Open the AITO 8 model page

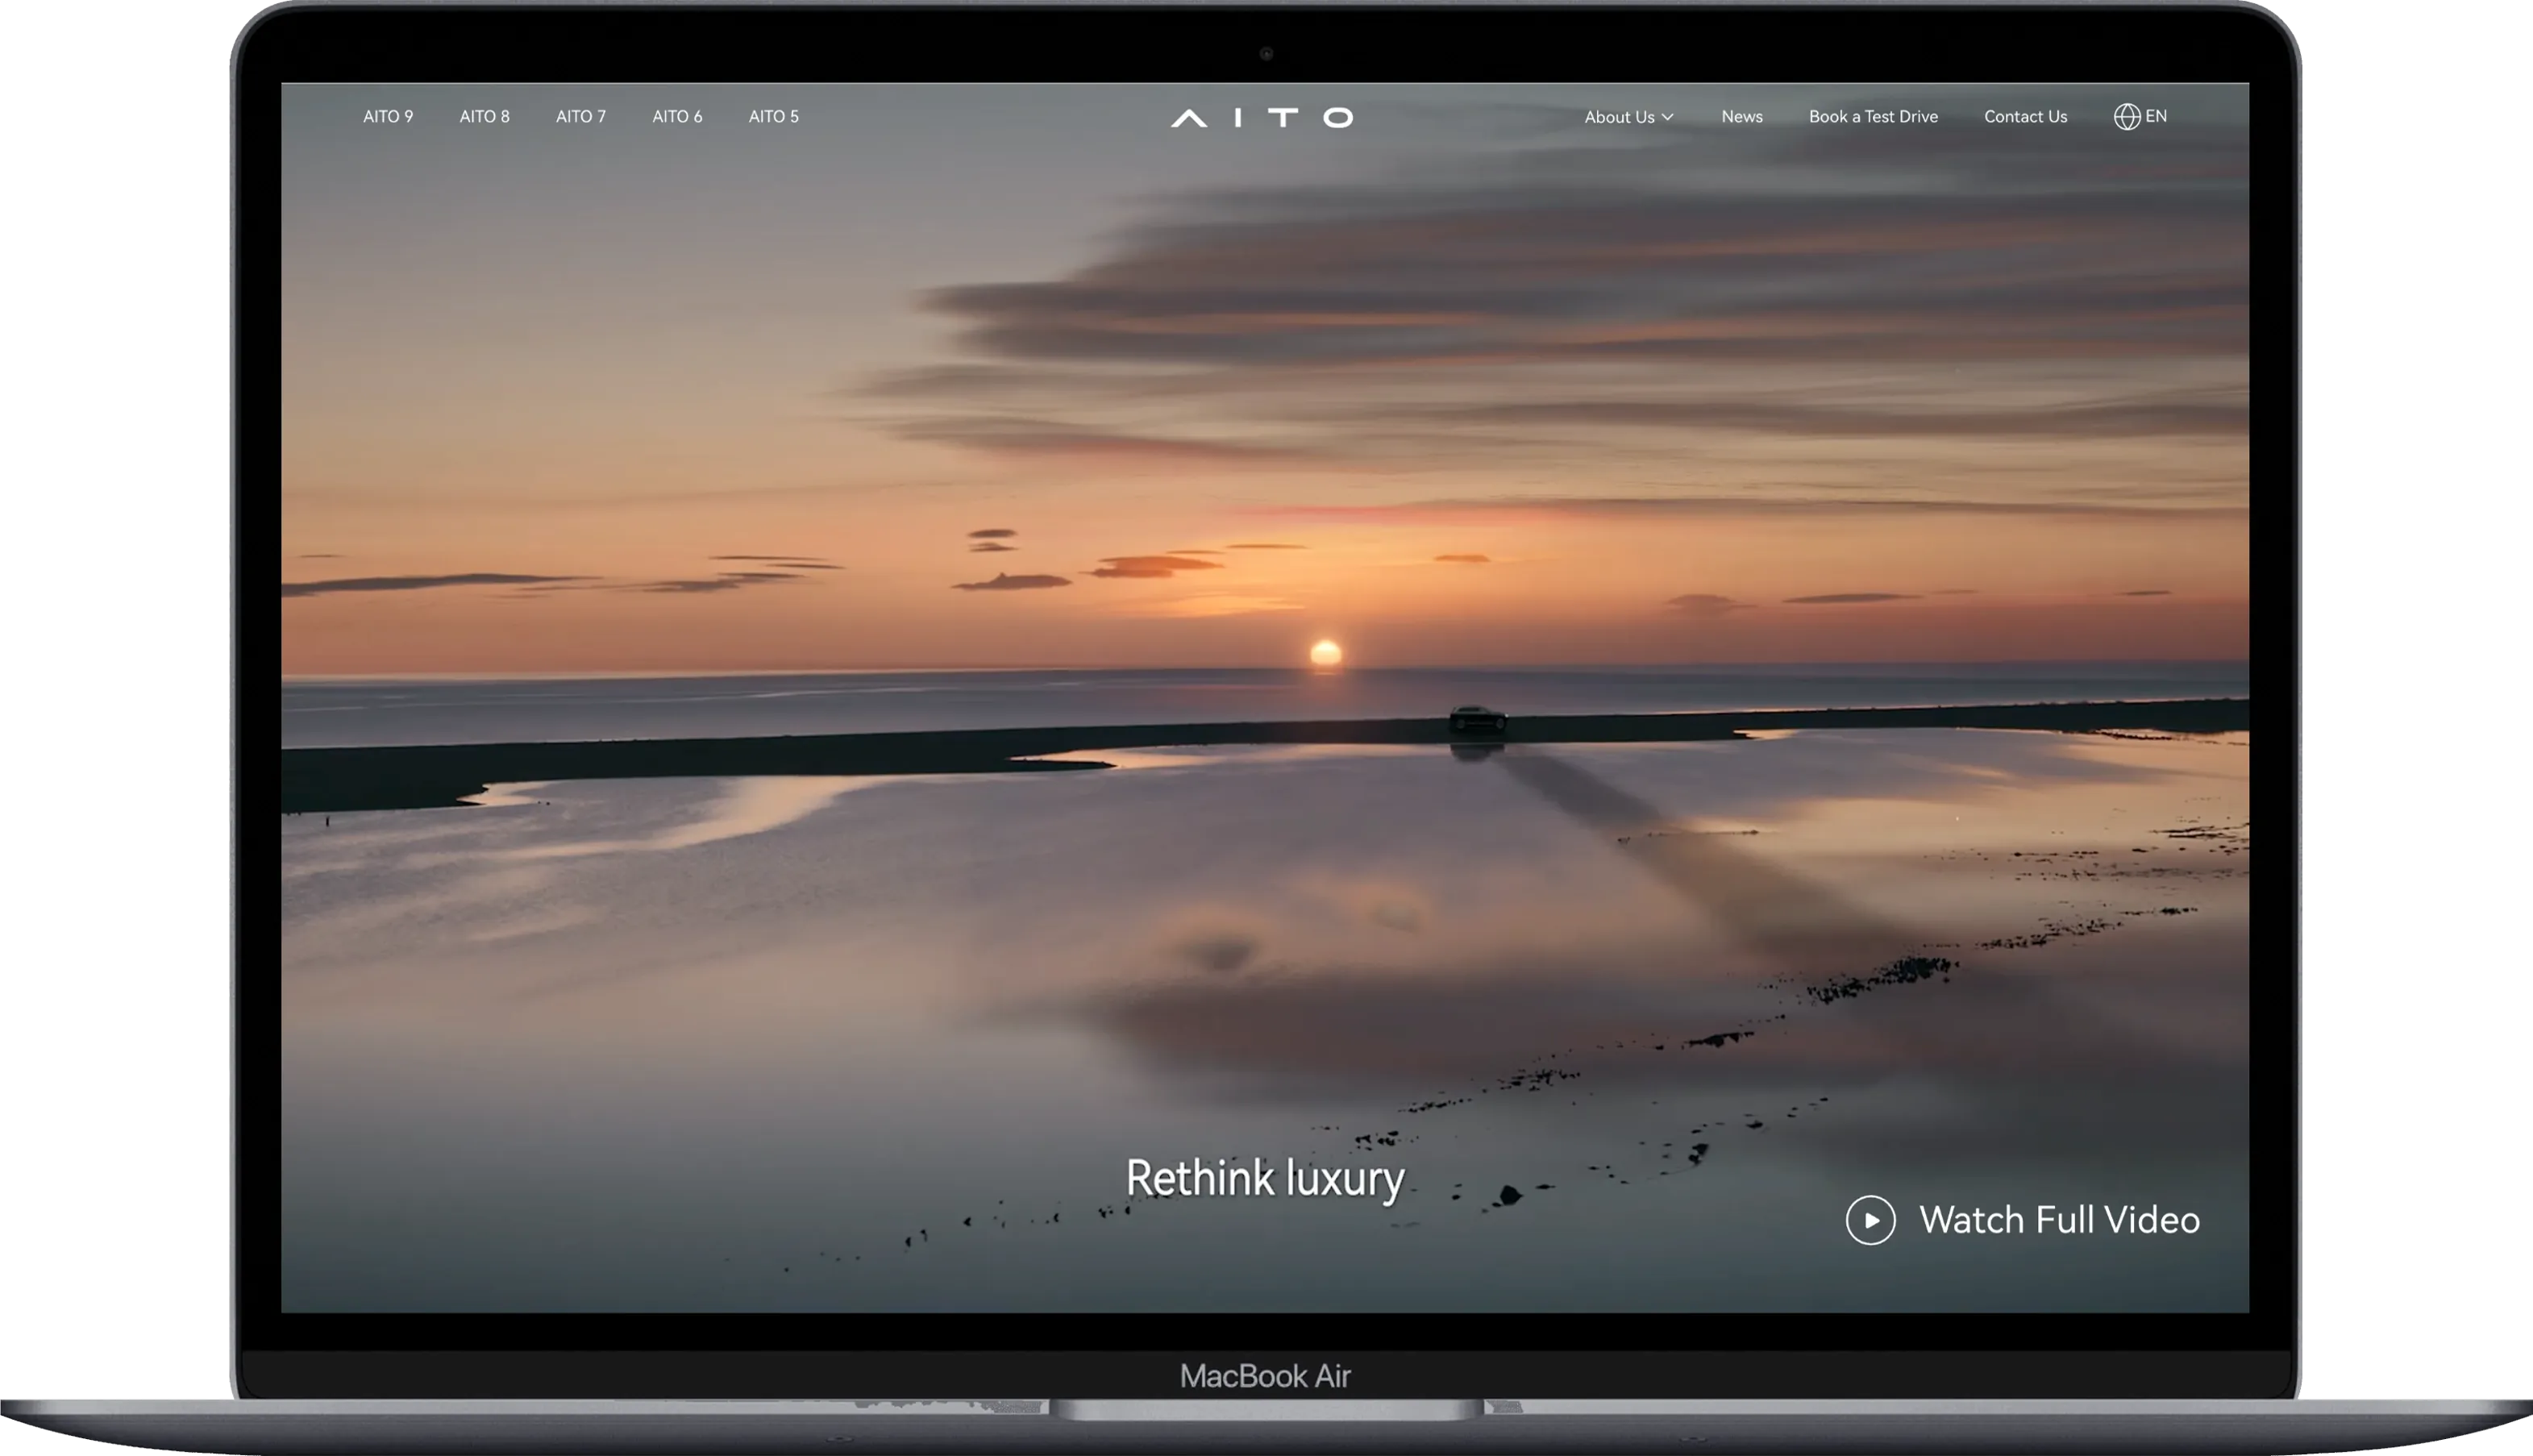coord(484,116)
